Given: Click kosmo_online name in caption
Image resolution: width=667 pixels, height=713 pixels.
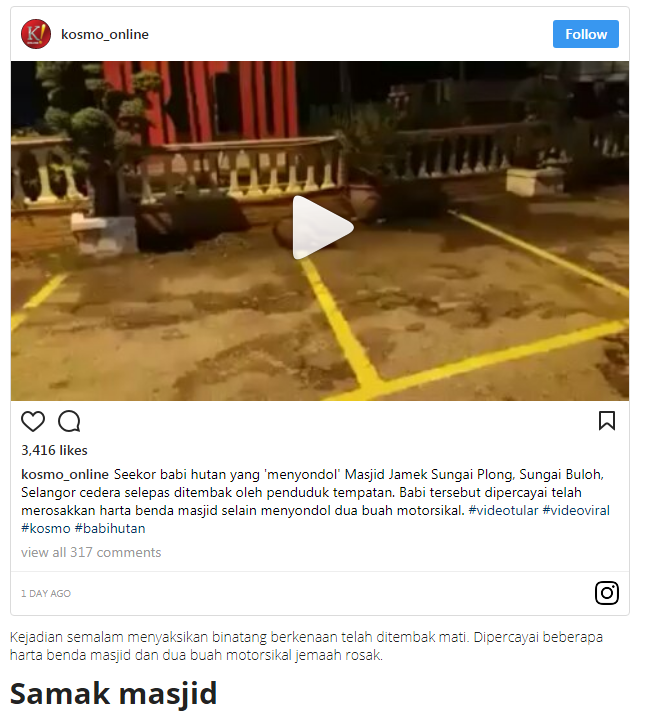Looking at the screenshot, I should pyautogui.click(x=65, y=474).
